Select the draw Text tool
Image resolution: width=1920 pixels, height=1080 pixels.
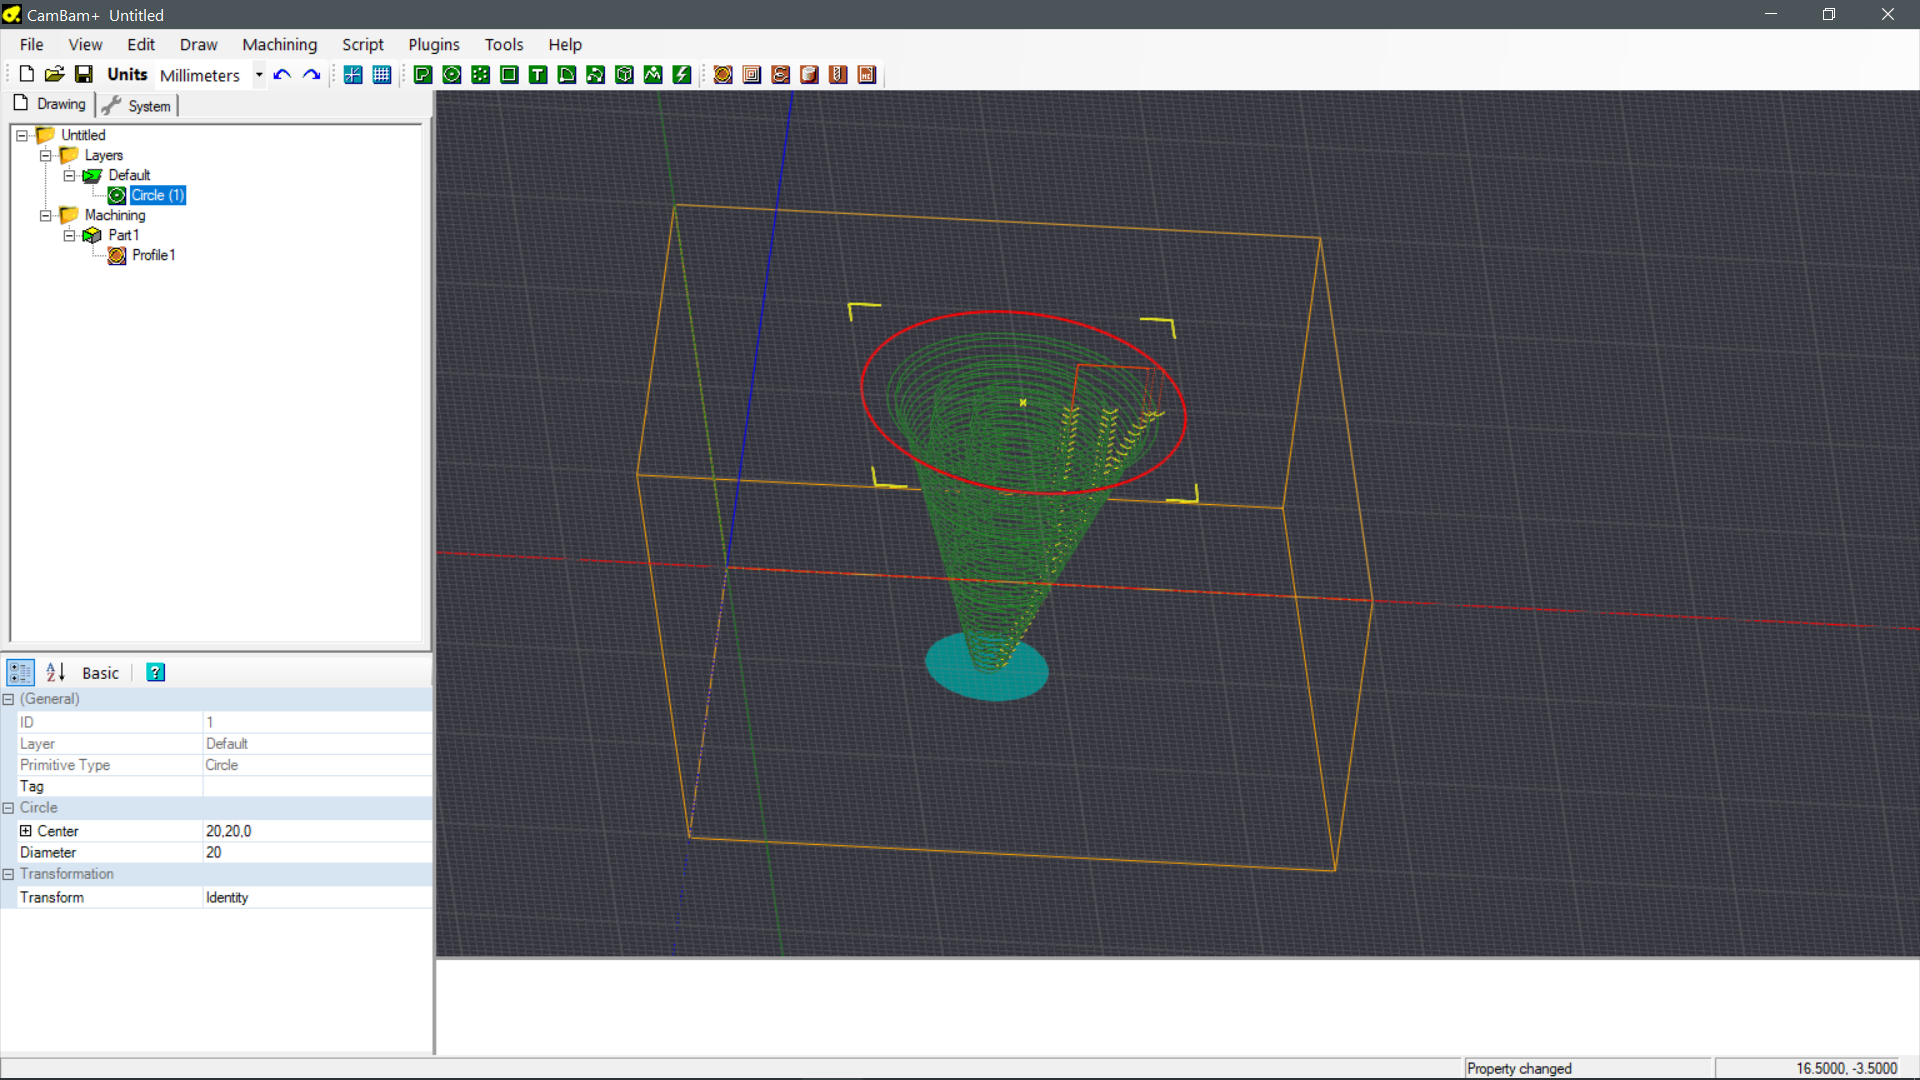coord(538,75)
